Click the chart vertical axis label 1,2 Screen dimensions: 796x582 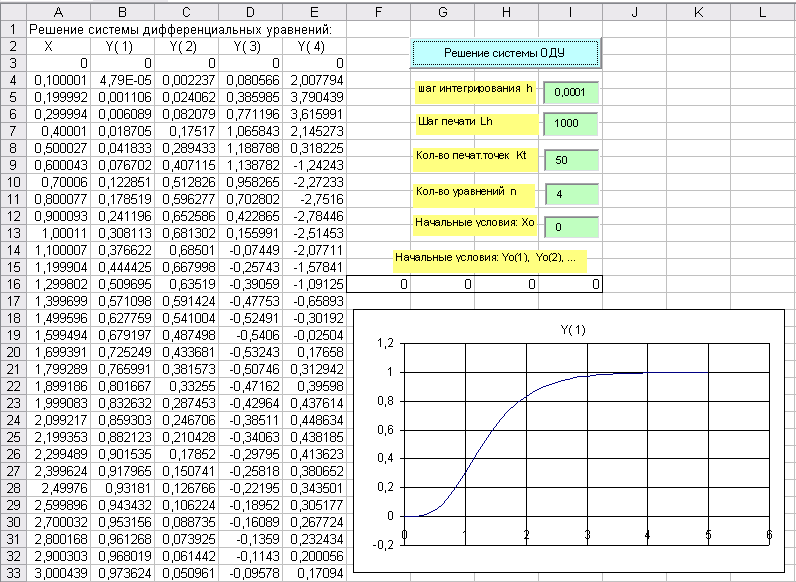[385, 343]
